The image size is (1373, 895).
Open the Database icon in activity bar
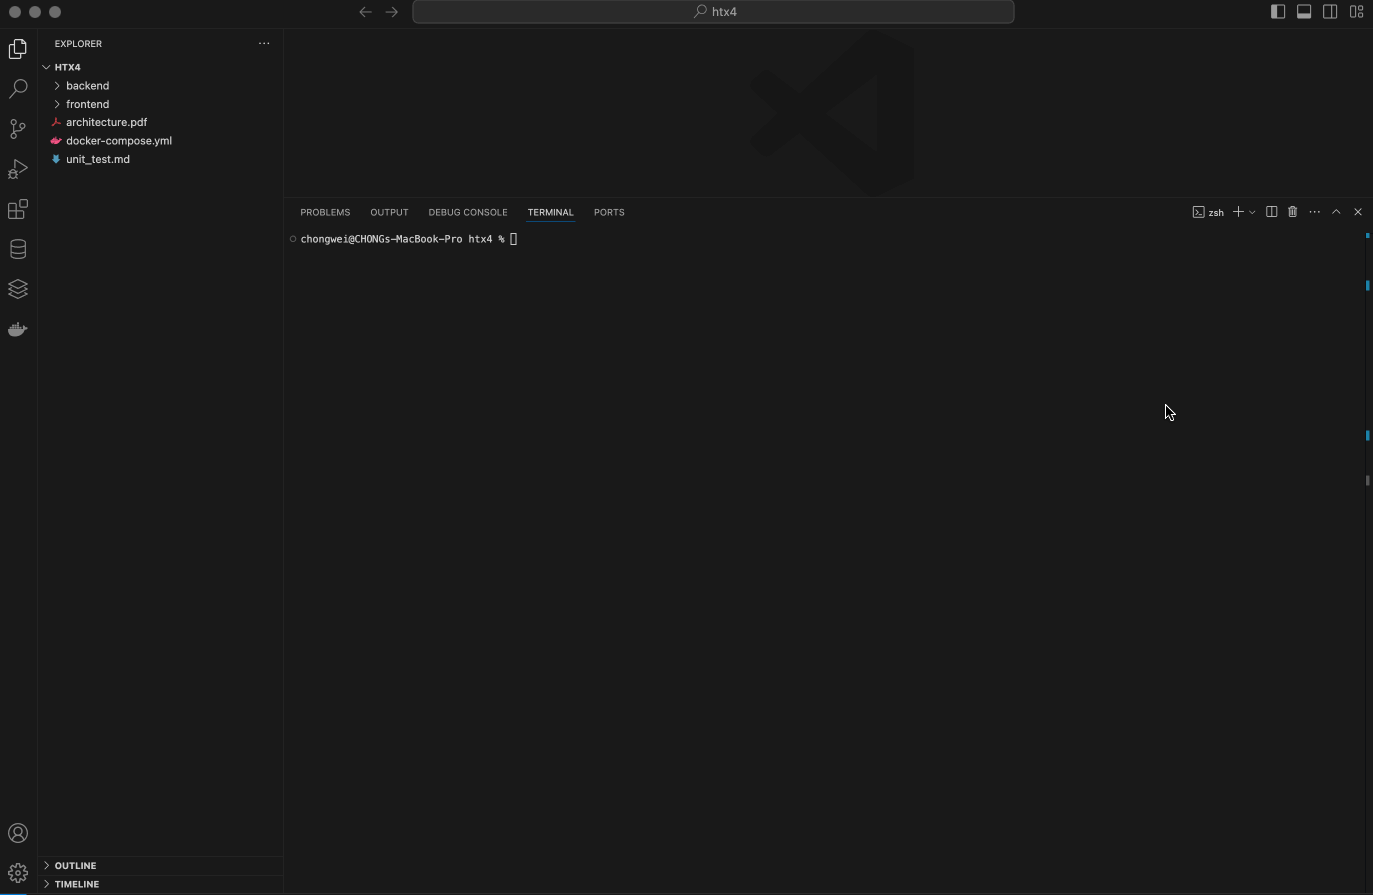tap(18, 249)
